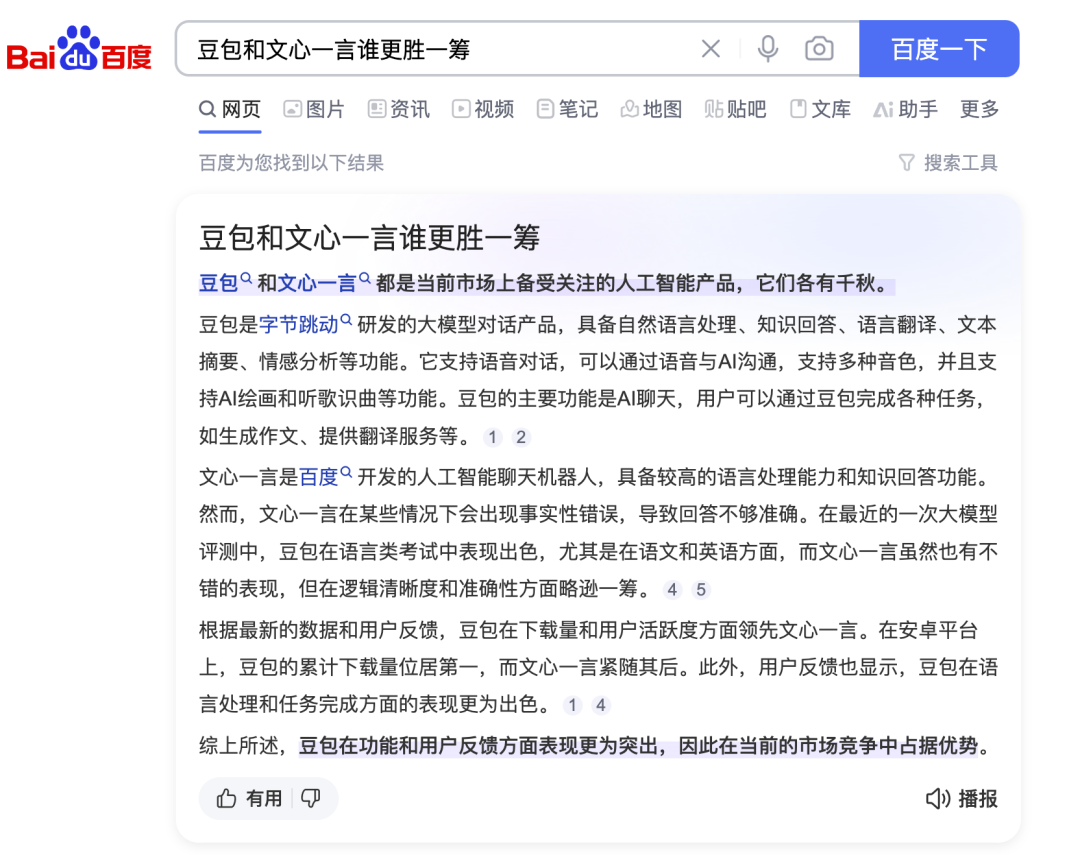Screen dimensions: 1080x855
Task: Follow the 文心一言 link in summary
Action: click(x=317, y=283)
